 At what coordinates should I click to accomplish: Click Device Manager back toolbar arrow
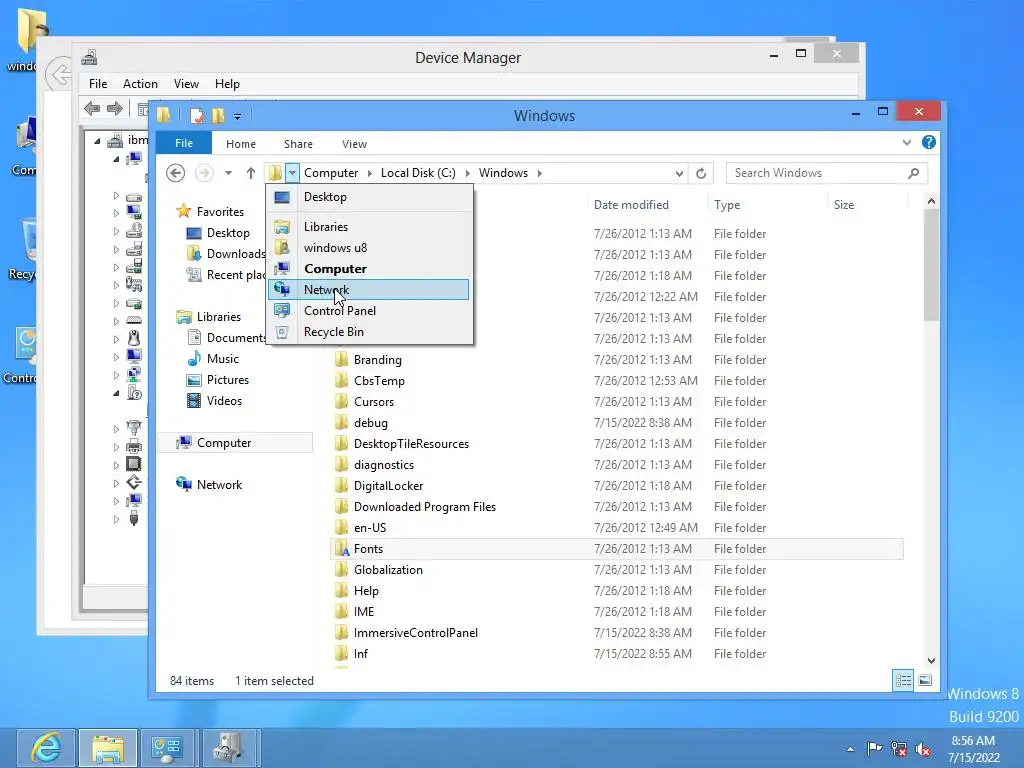point(92,108)
